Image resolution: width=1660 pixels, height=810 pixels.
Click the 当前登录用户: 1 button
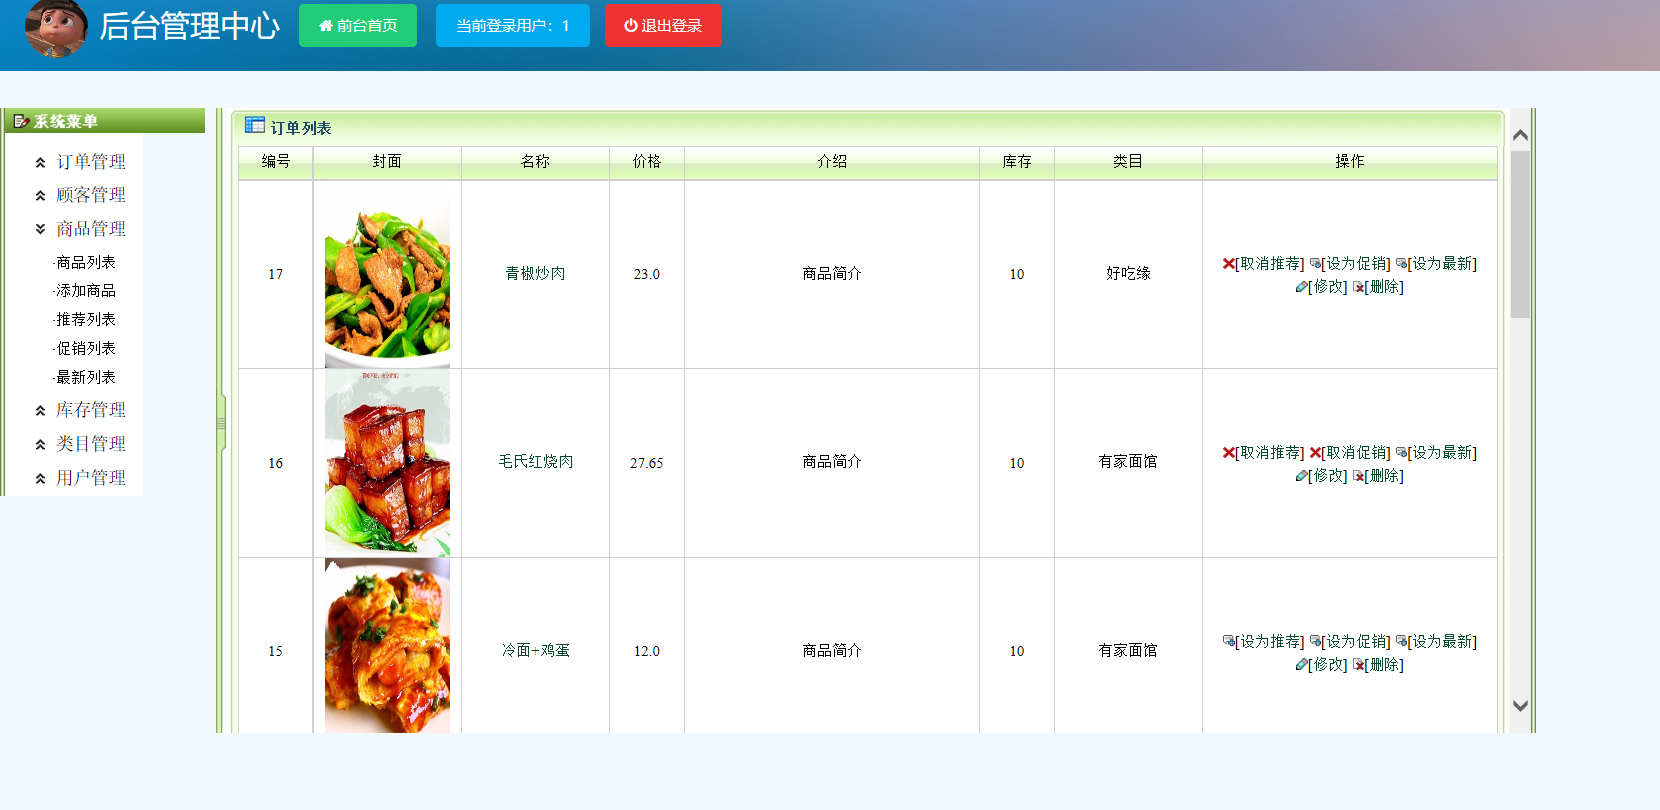[x=513, y=26]
